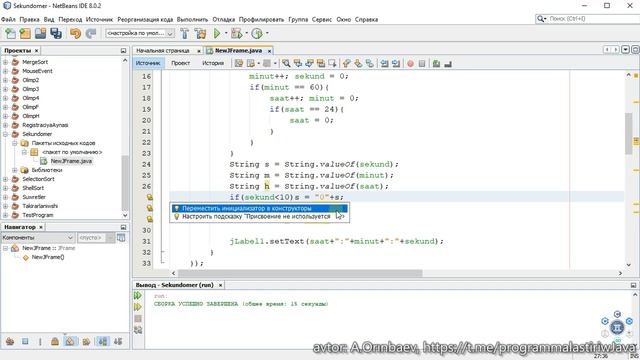
Task: Click the Open Project toolbar icon
Action: pyautogui.click(x=40, y=33)
